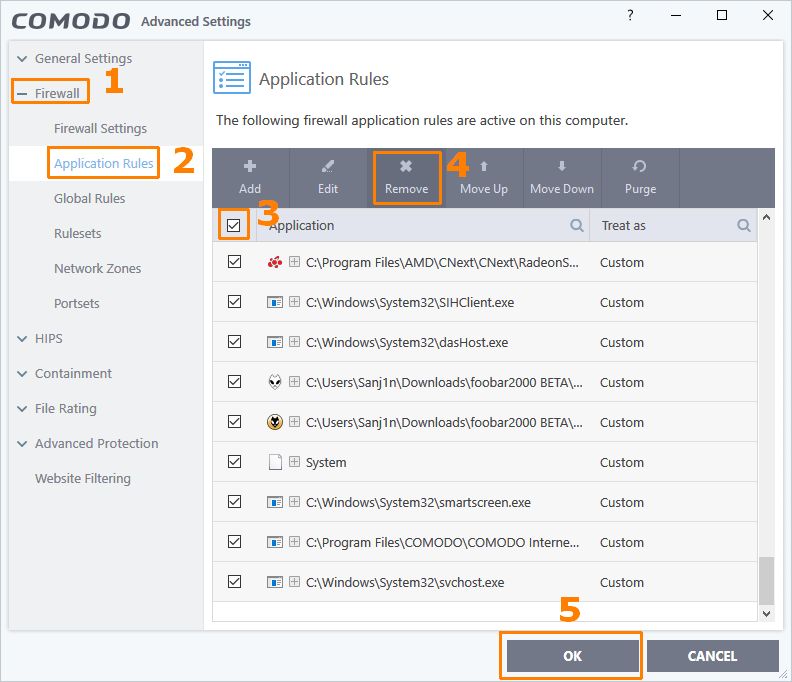Uncheck the AMD RadeonSoftware rule checkbox

tap(234, 262)
